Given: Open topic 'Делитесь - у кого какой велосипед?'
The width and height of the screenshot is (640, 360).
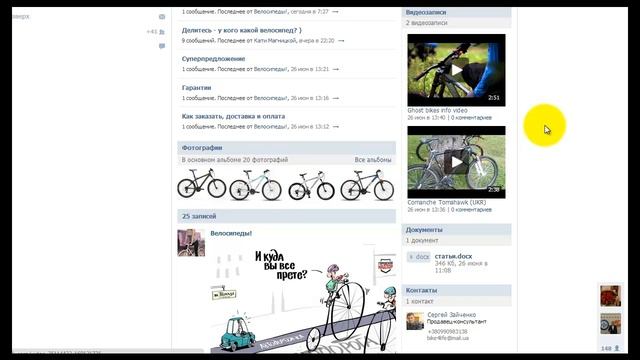Looking at the screenshot, I should click(x=242, y=30).
